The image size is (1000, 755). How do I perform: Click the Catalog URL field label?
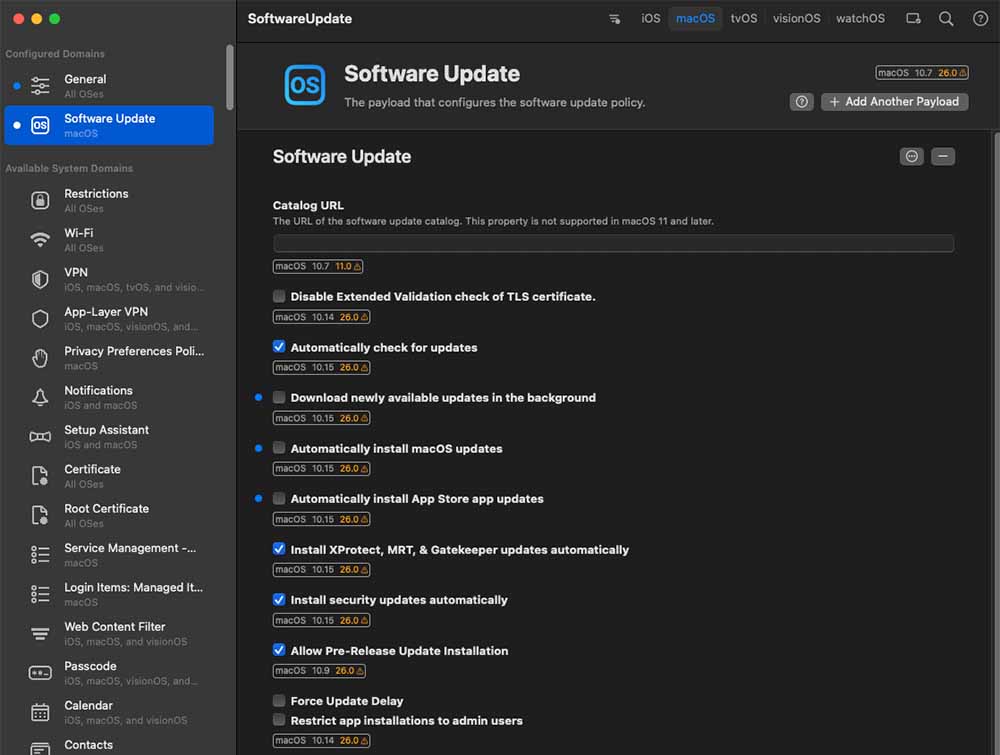(x=308, y=205)
